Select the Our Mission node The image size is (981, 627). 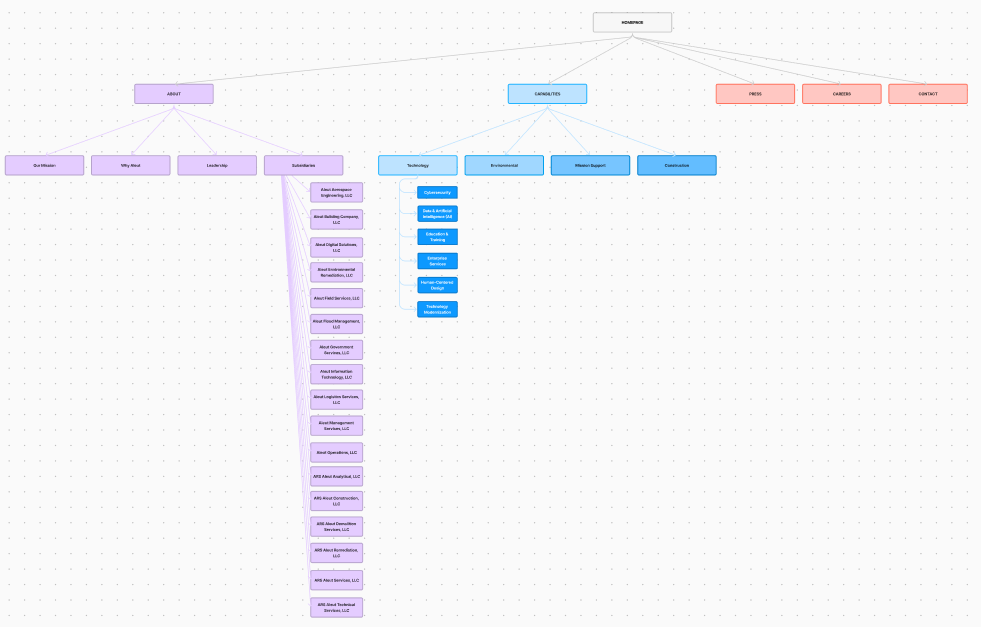tap(44, 165)
